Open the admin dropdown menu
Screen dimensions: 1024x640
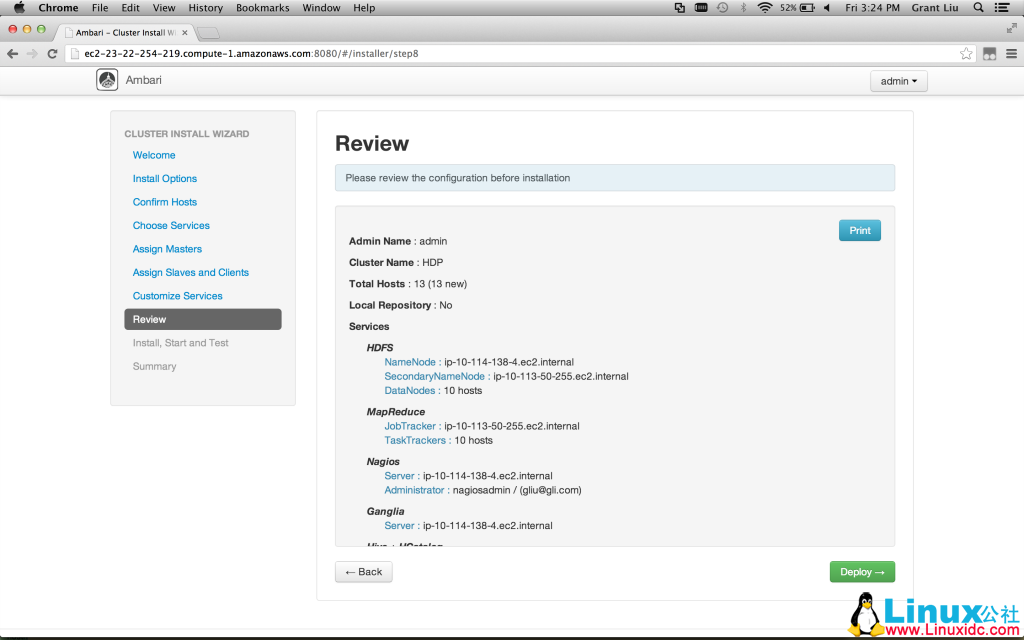(897, 81)
